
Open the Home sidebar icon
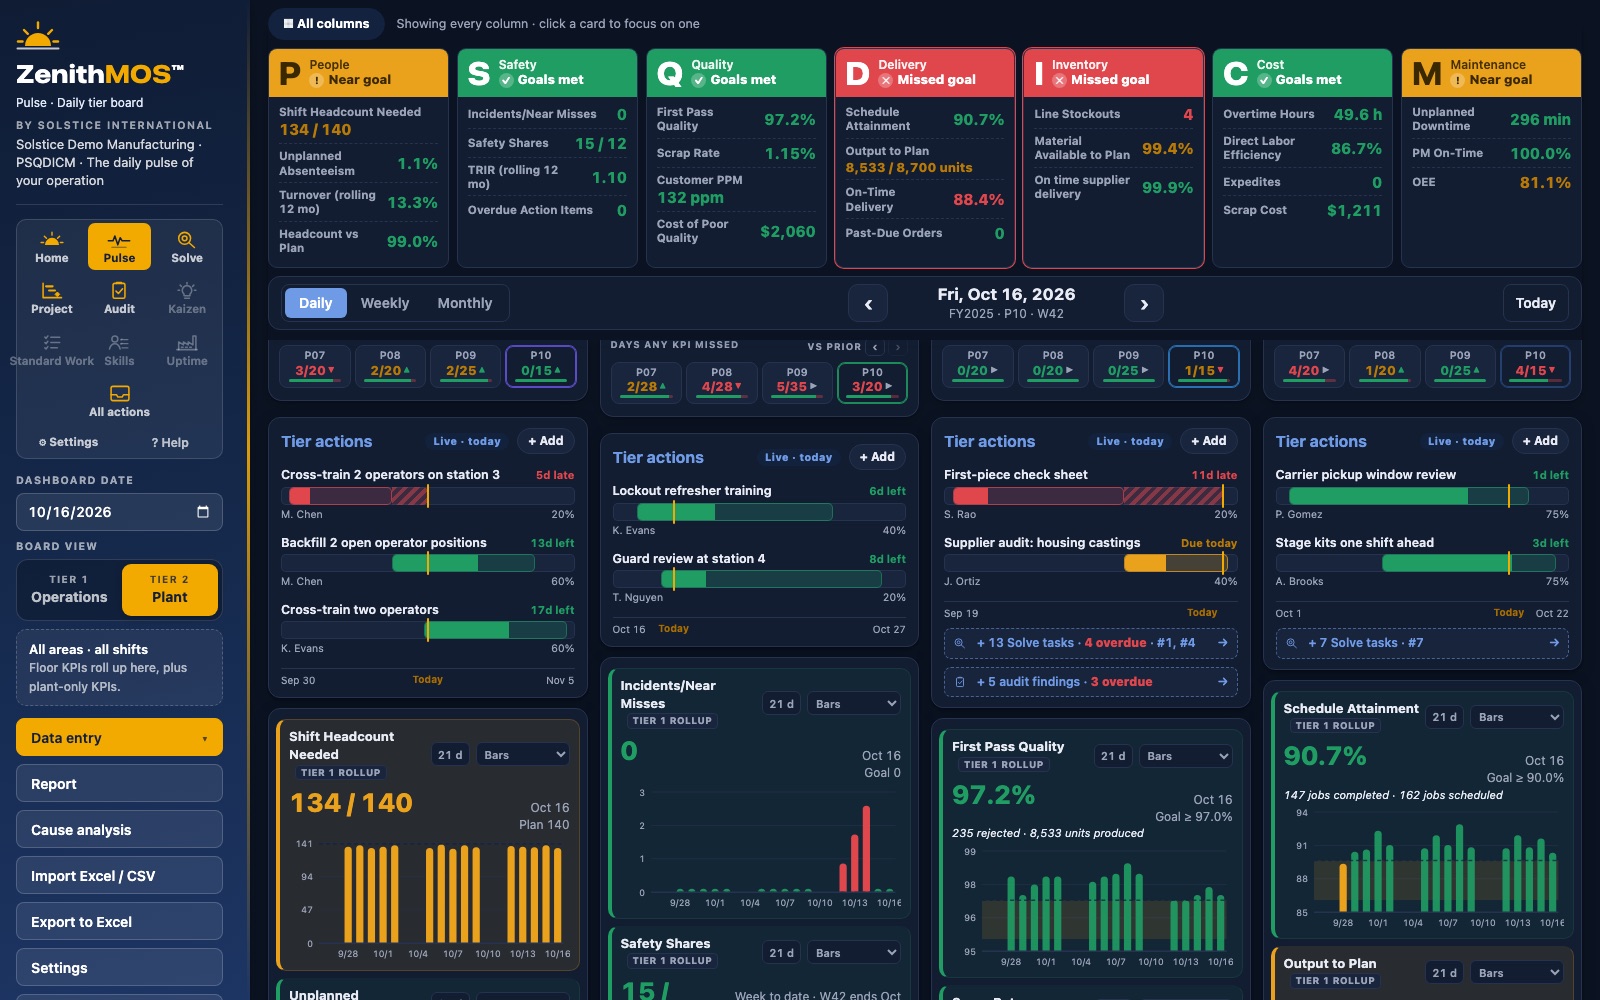[x=52, y=247]
